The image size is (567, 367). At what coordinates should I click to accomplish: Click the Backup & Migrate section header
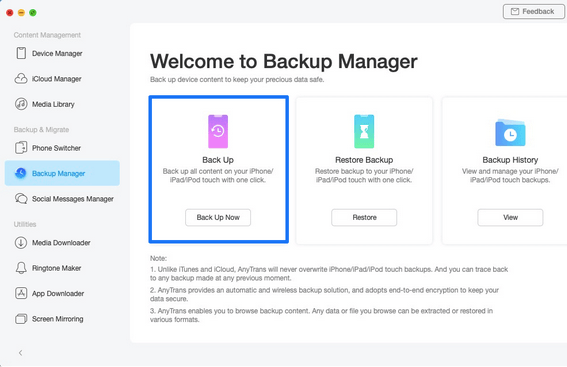tap(41, 129)
